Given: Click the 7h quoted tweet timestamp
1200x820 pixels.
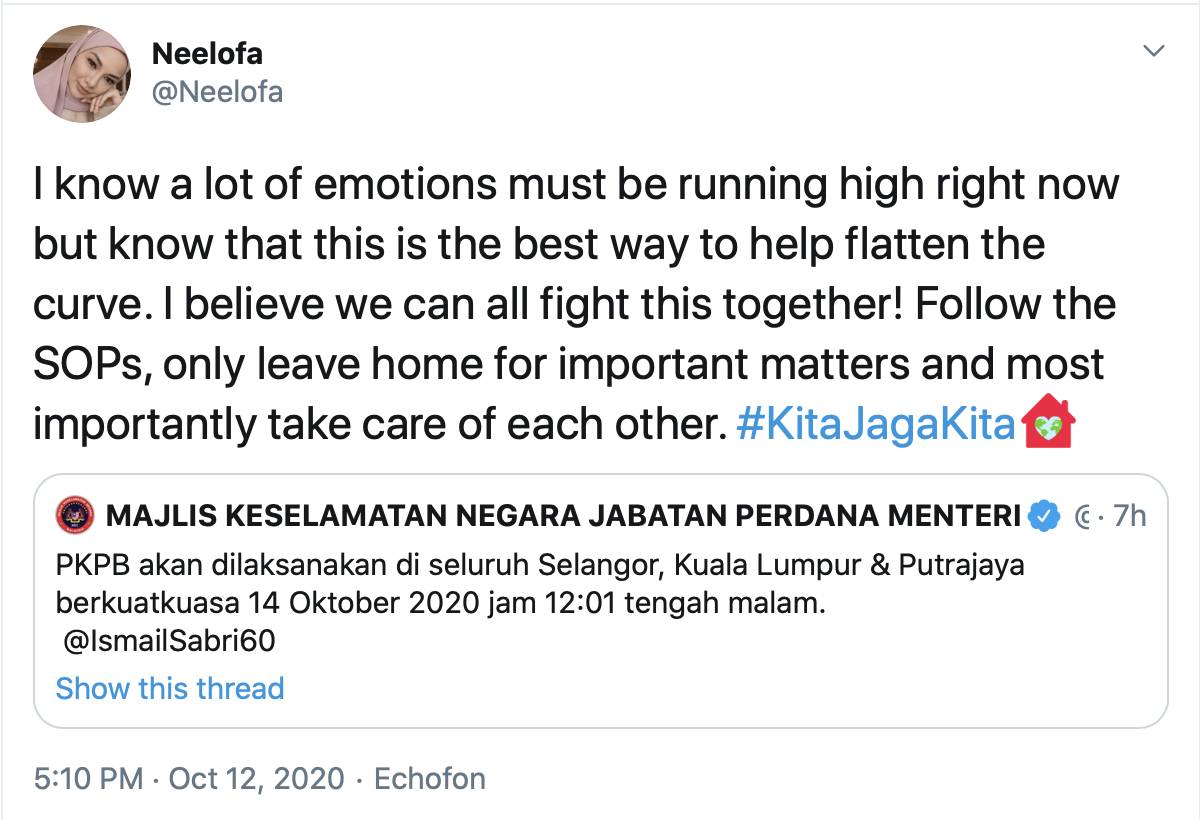Looking at the screenshot, I should coord(1129,516).
